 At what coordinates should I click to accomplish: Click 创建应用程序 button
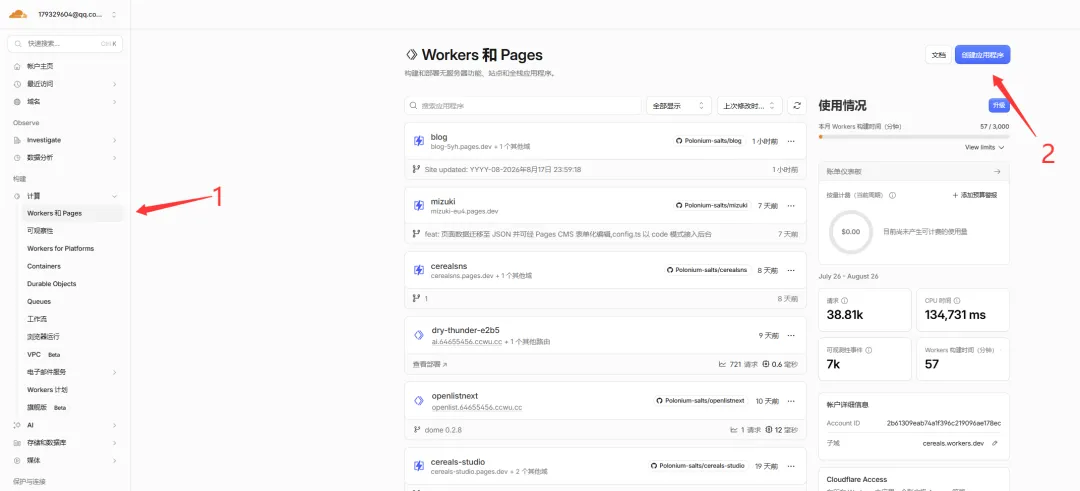click(983, 55)
